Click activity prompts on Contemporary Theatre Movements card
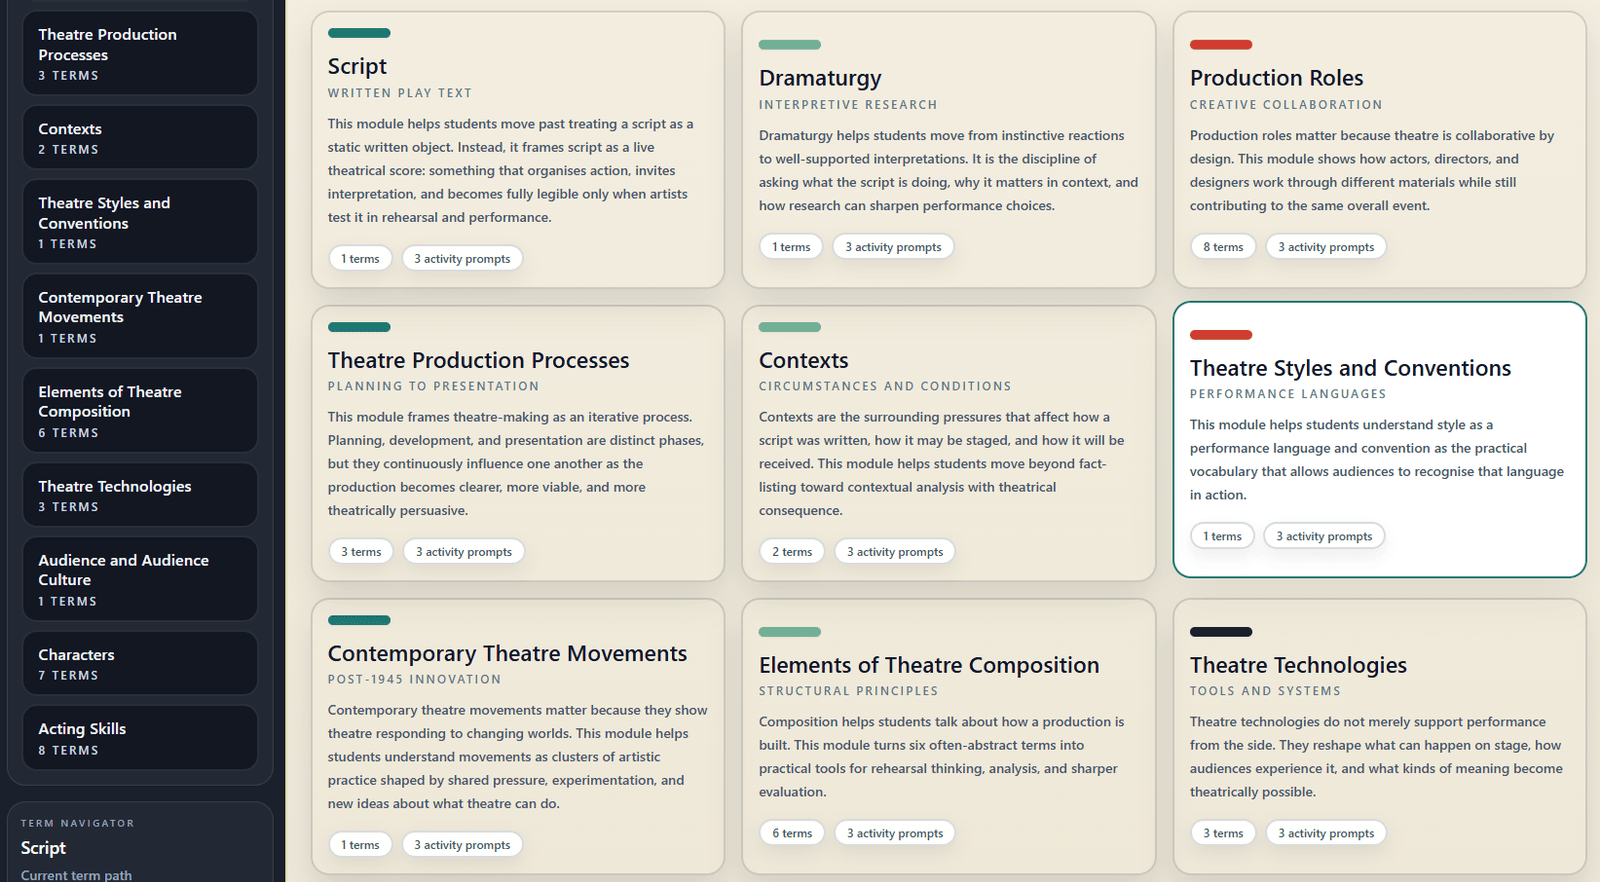Screen dimensions: 1600x882 click(x=462, y=845)
